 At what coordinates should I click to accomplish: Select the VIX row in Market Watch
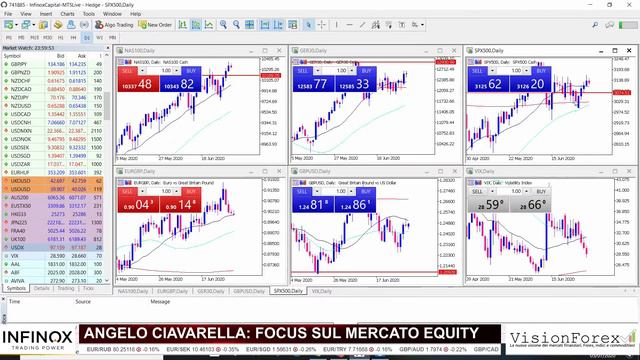[52, 256]
